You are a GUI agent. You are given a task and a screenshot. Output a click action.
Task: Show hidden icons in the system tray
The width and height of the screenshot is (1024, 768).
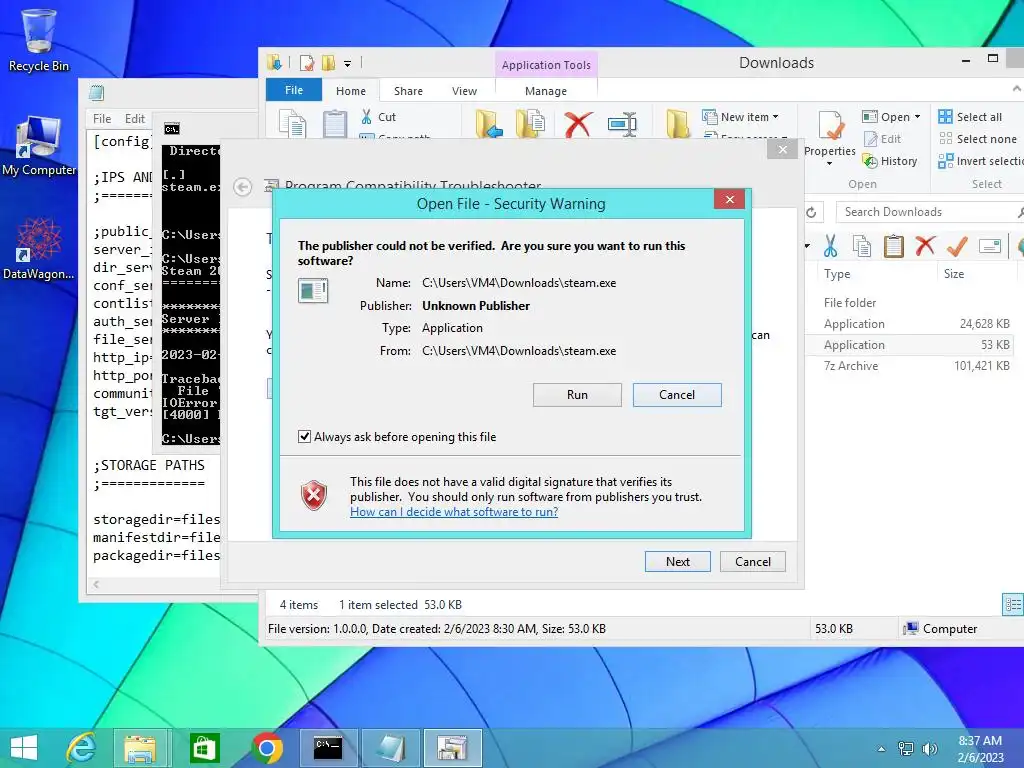pyautogui.click(x=882, y=749)
